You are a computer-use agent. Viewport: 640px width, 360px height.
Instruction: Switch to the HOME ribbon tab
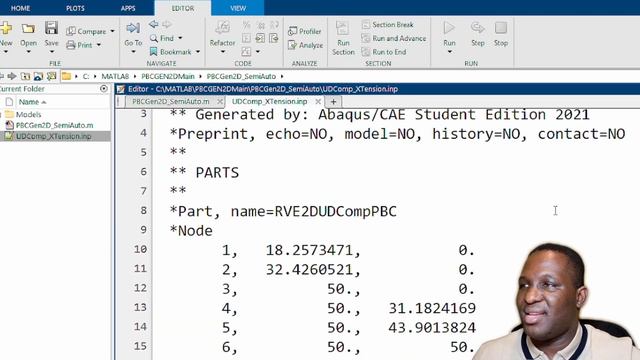(20, 8)
